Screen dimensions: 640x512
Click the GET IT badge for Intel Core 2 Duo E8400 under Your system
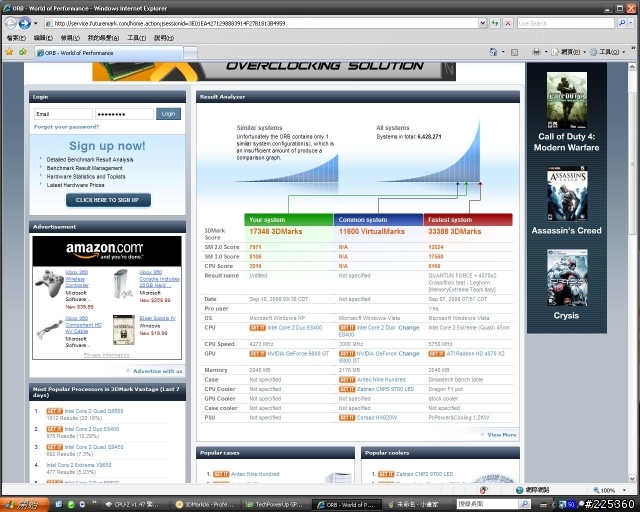(257, 328)
